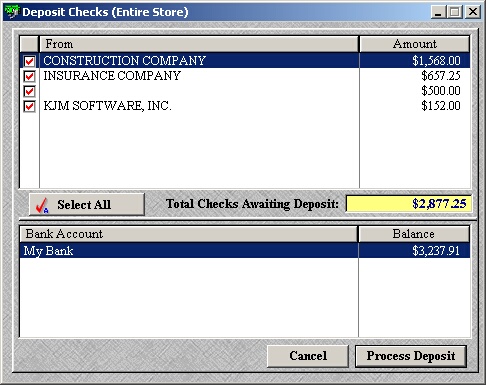Click the Bank Account column header
This screenshot has width=486, height=385.
click(x=188, y=234)
